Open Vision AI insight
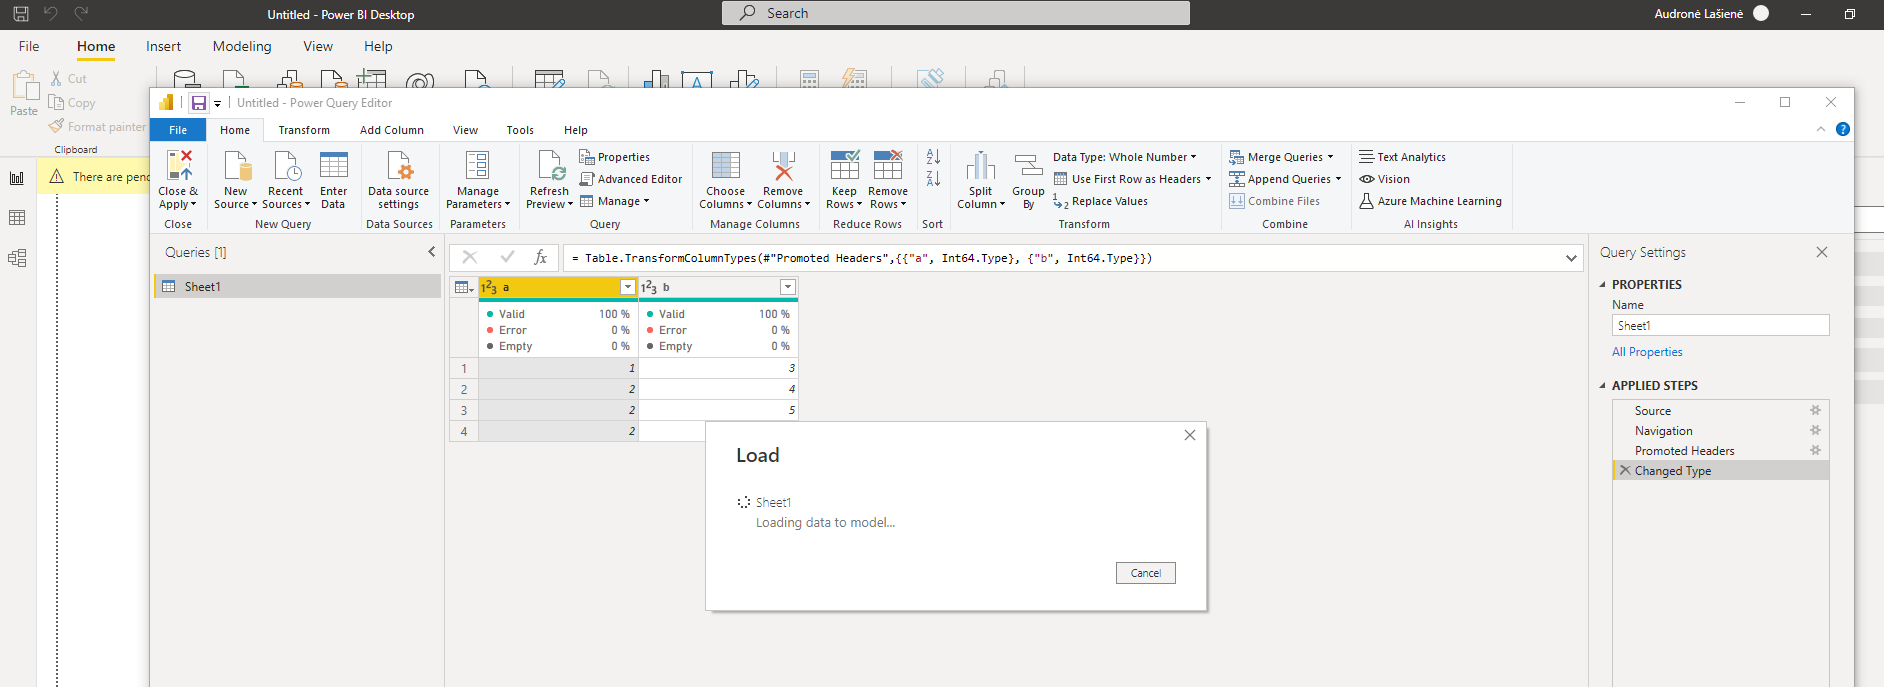The image size is (1884, 687). pos(1384,179)
